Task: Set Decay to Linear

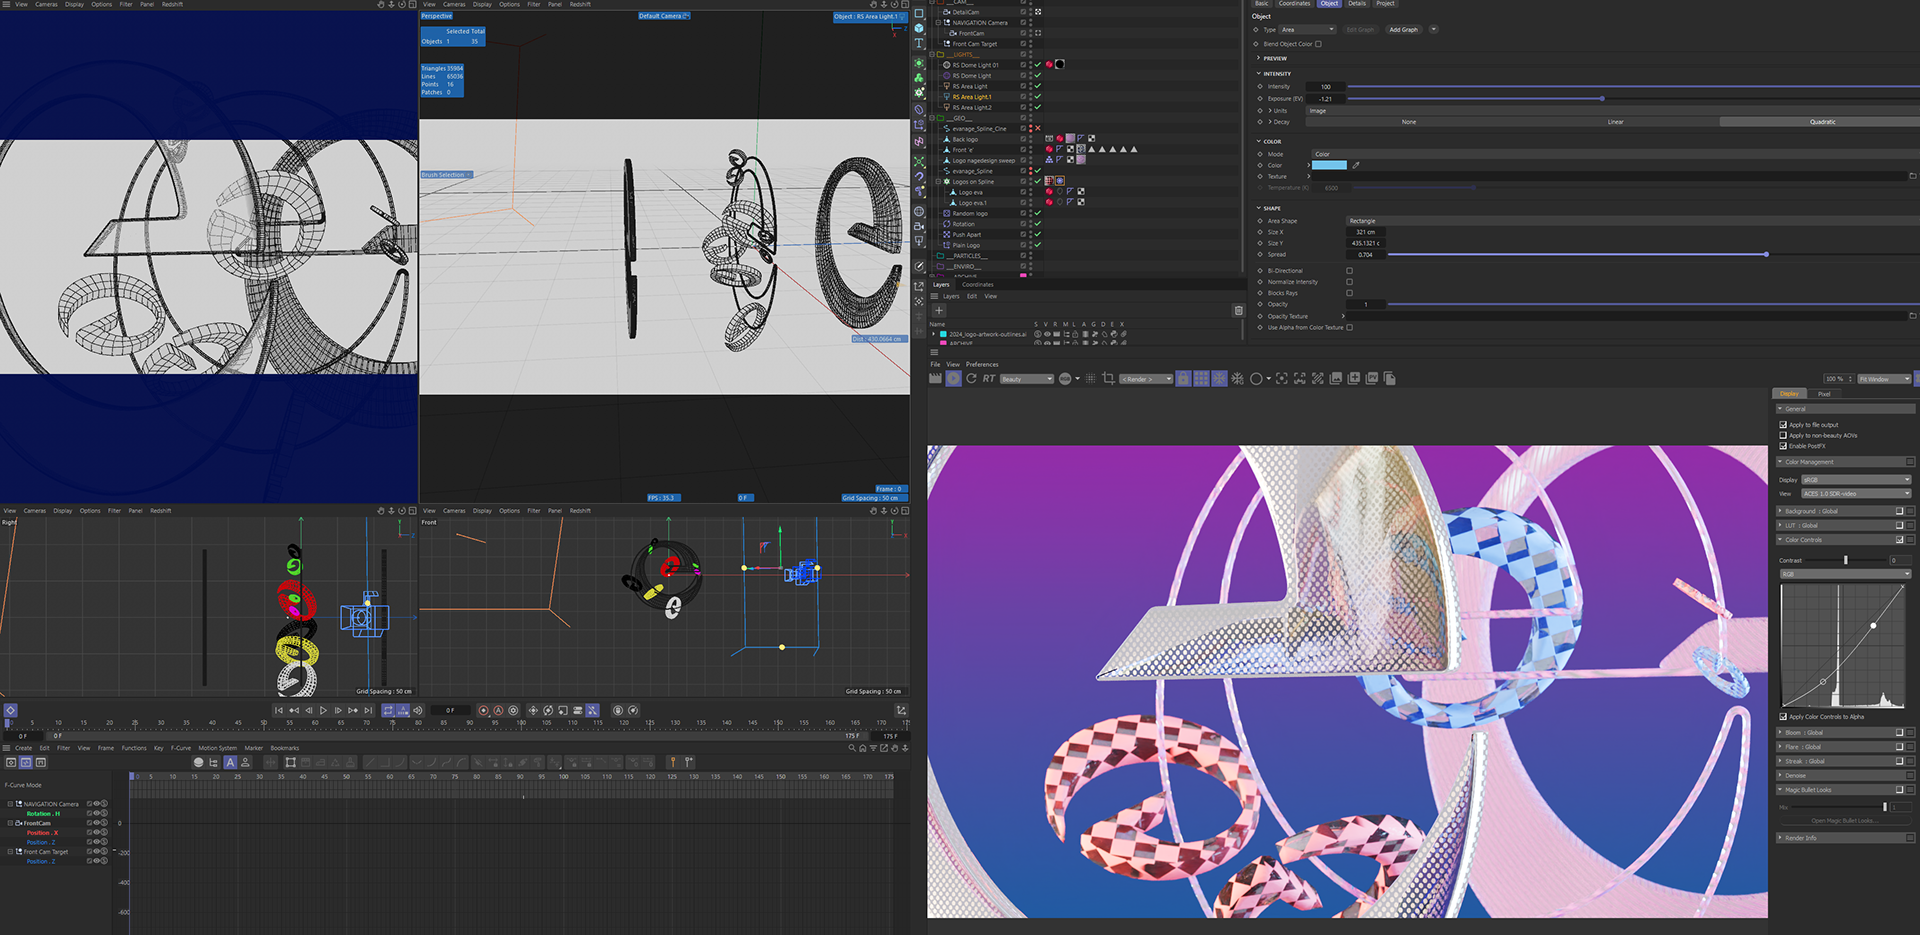Action: coord(1616,122)
